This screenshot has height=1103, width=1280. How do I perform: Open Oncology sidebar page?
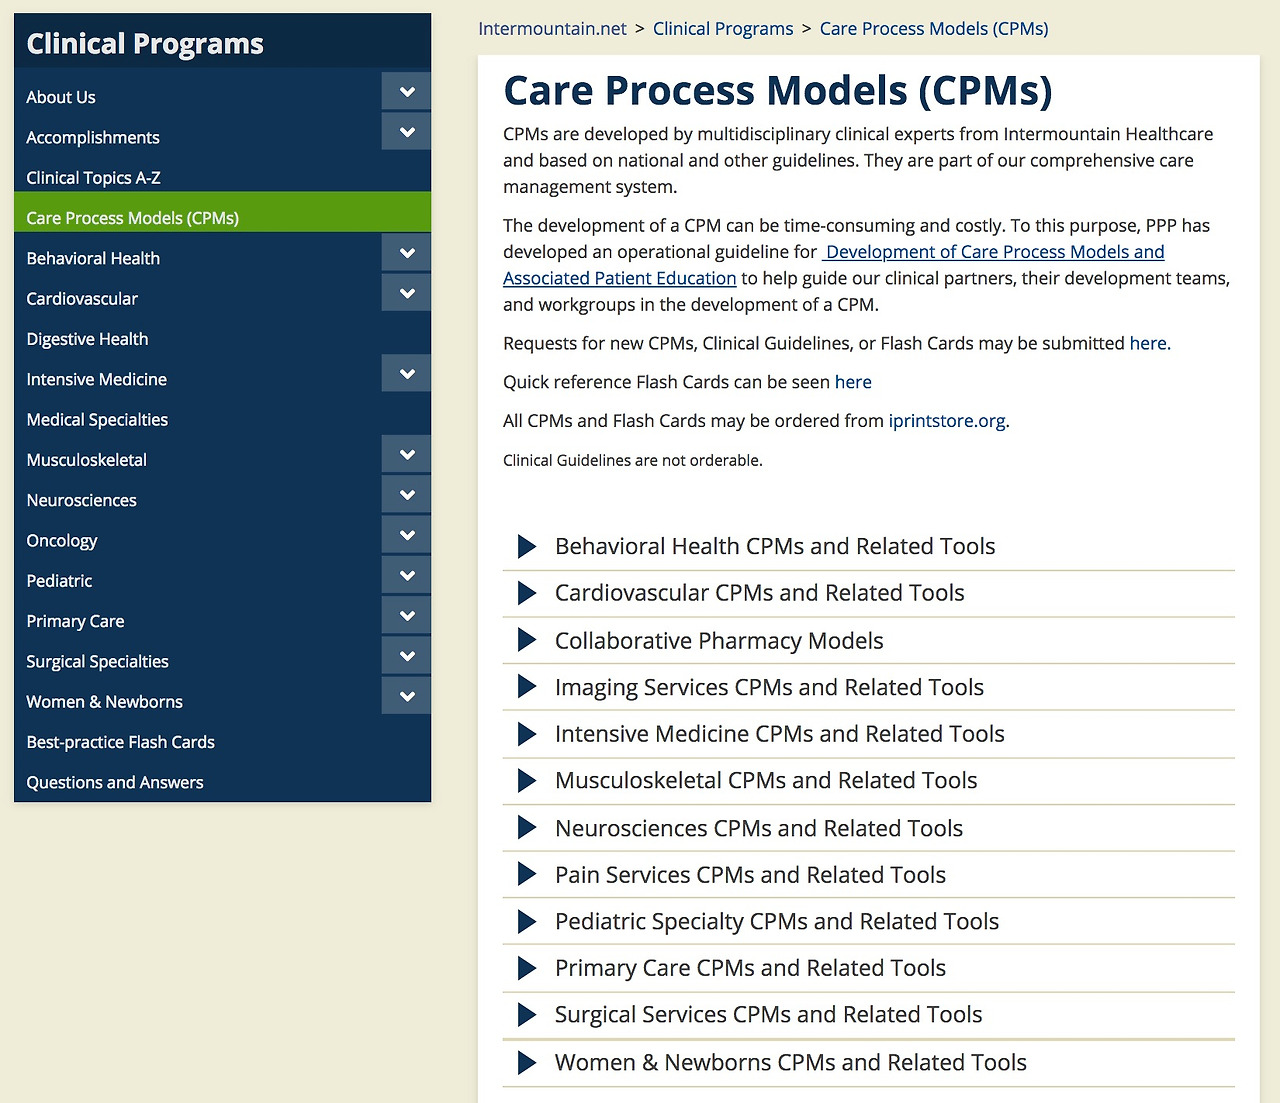62,541
